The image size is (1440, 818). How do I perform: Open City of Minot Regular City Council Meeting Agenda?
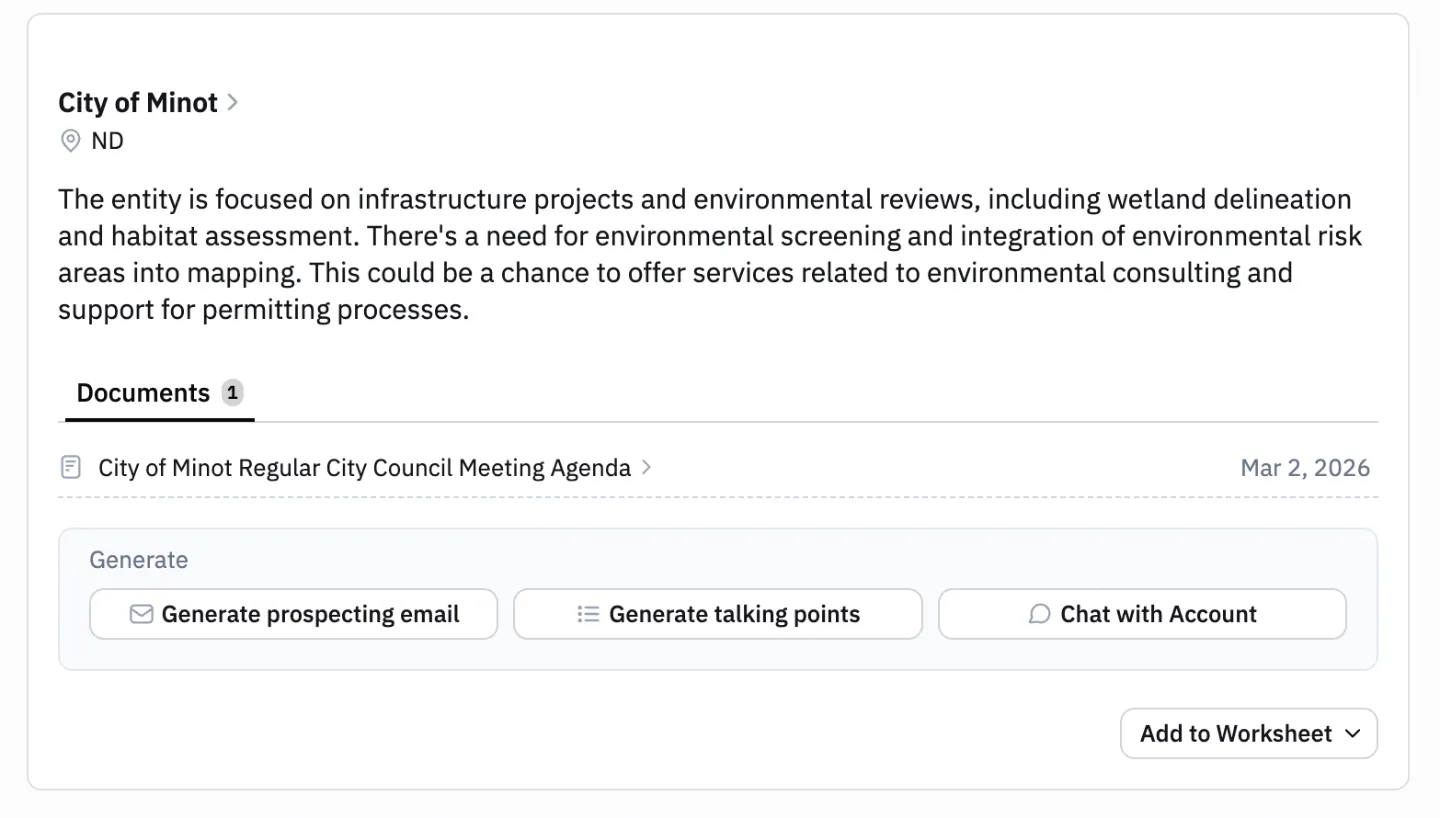(x=364, y=467)
